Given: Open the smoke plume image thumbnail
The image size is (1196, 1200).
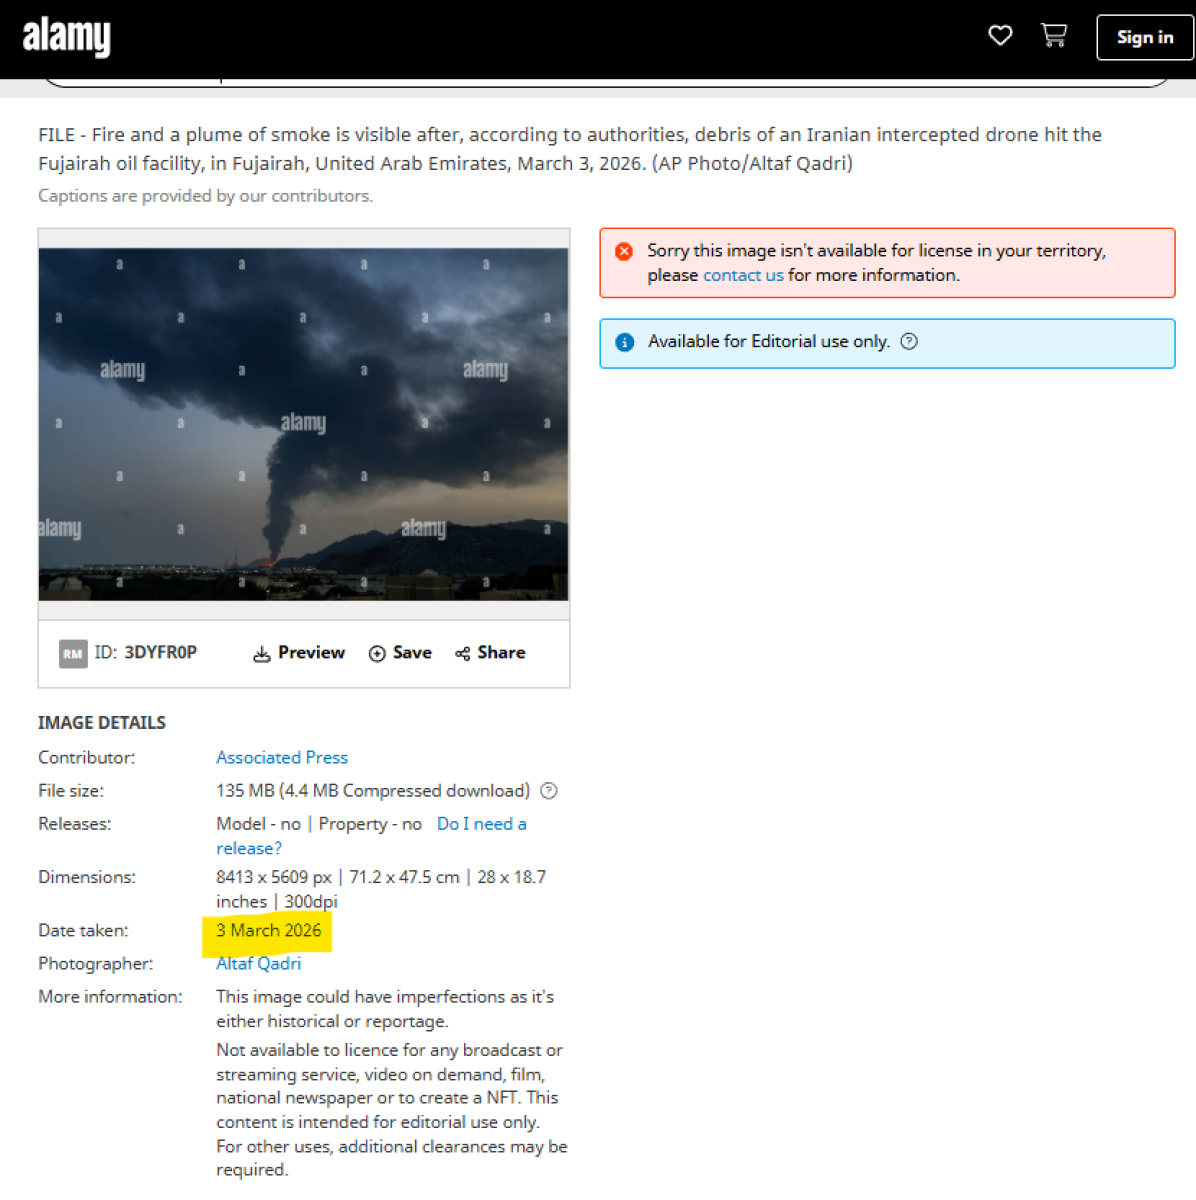Looking at the screenshot, I should tap(303, 424).
